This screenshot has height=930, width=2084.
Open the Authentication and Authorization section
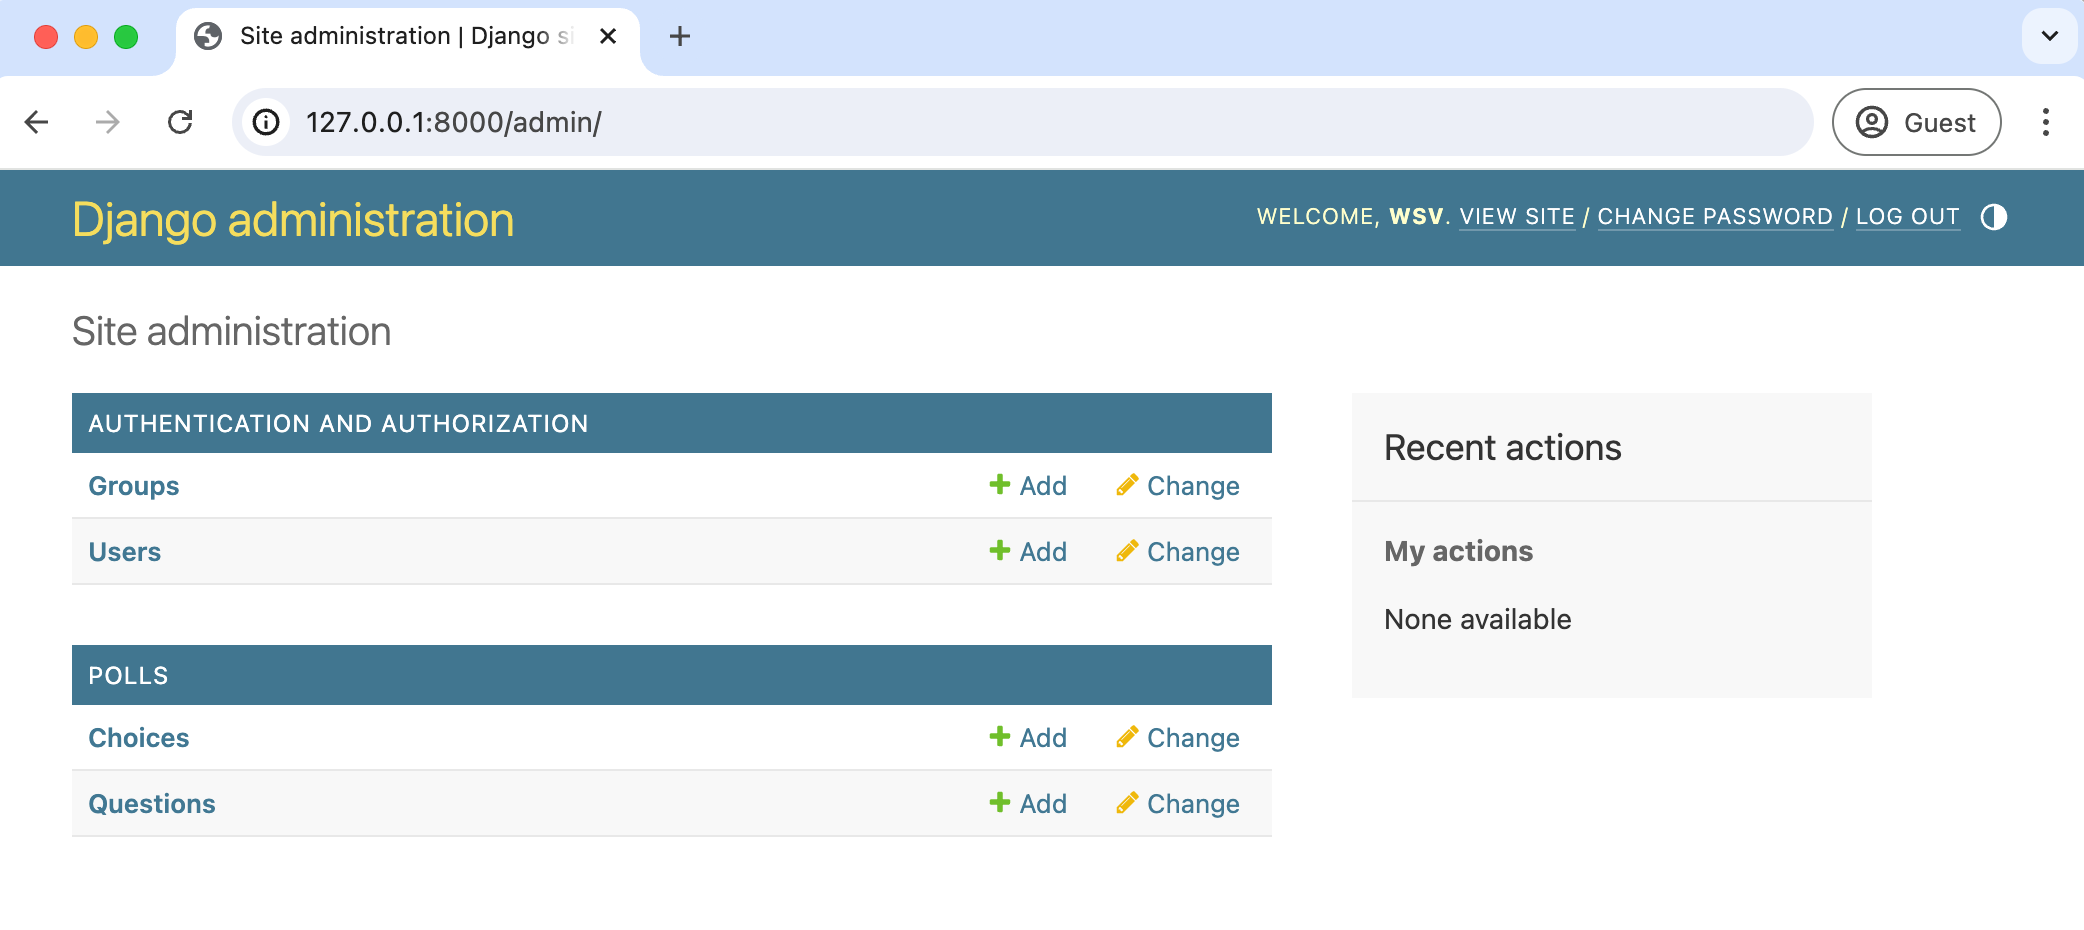[x=338, y=423]
